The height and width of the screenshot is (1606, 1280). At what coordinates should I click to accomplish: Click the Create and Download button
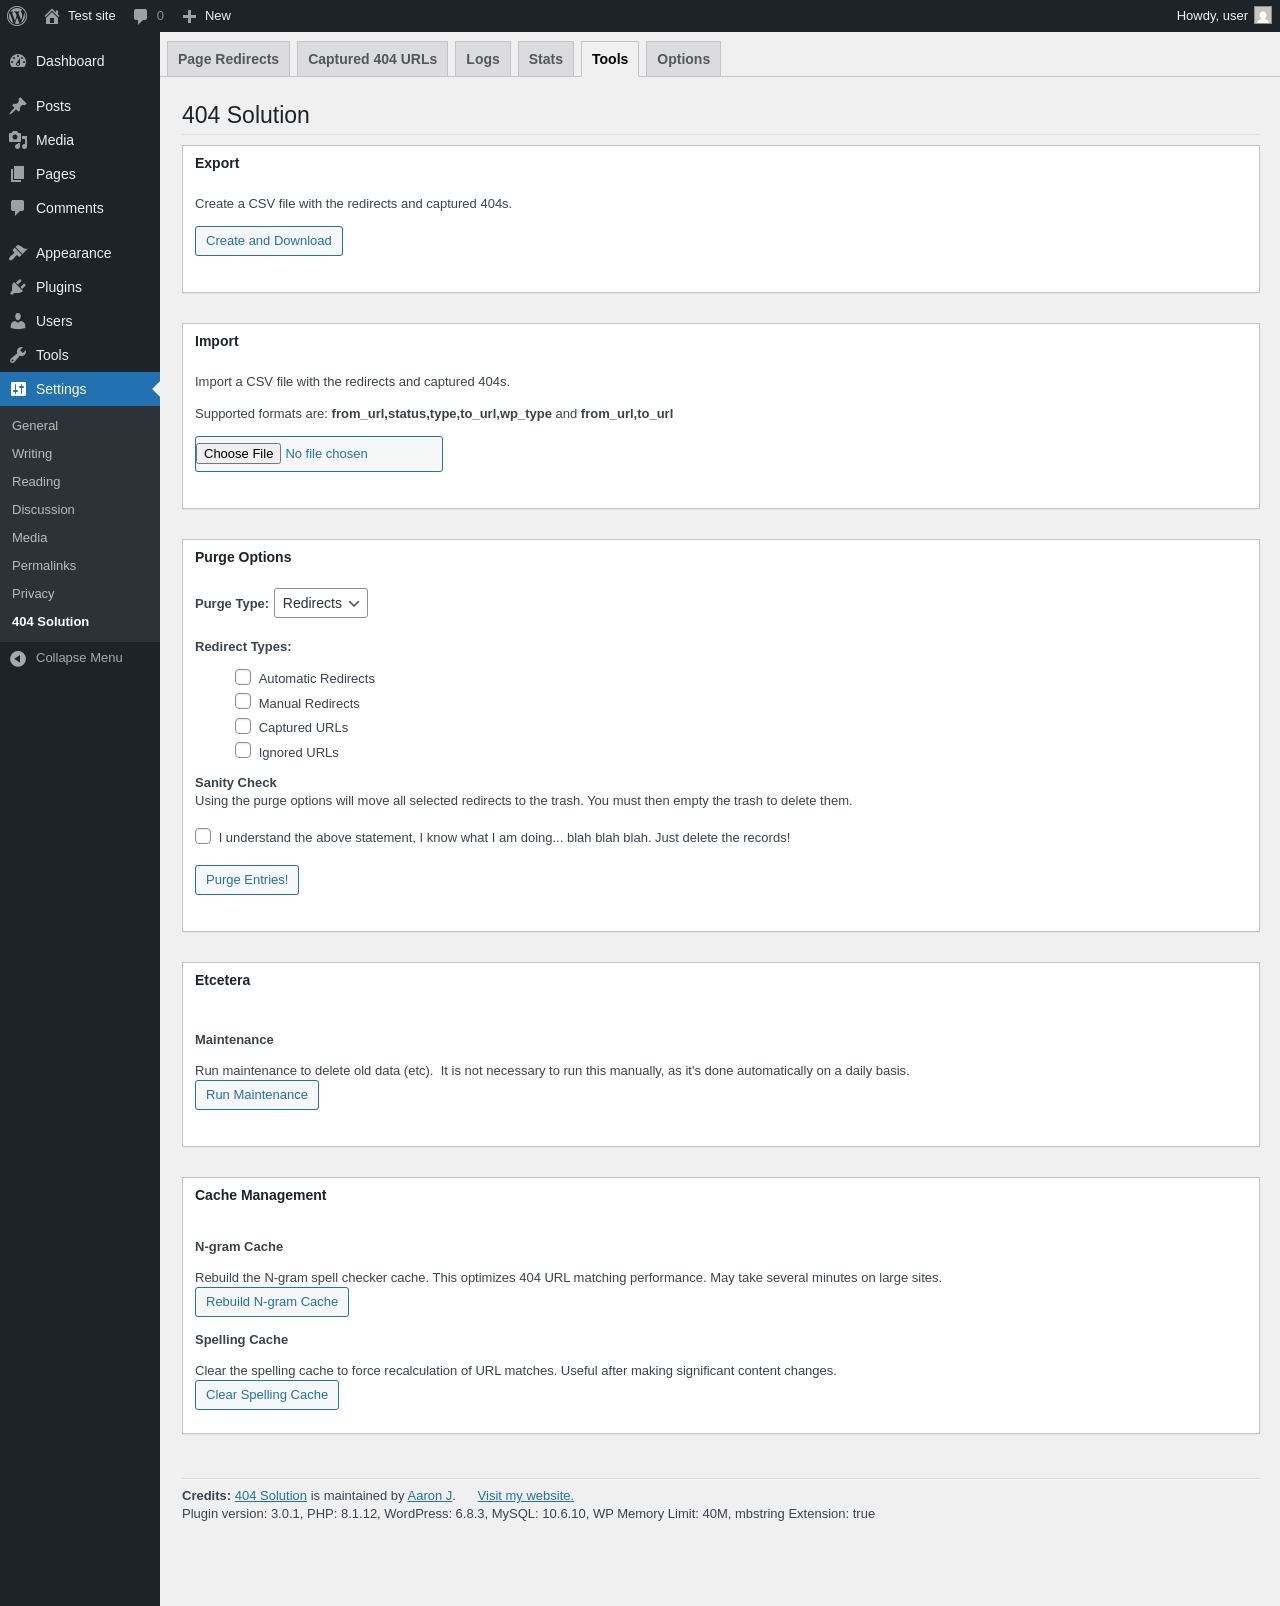click(x=269, y=241)
